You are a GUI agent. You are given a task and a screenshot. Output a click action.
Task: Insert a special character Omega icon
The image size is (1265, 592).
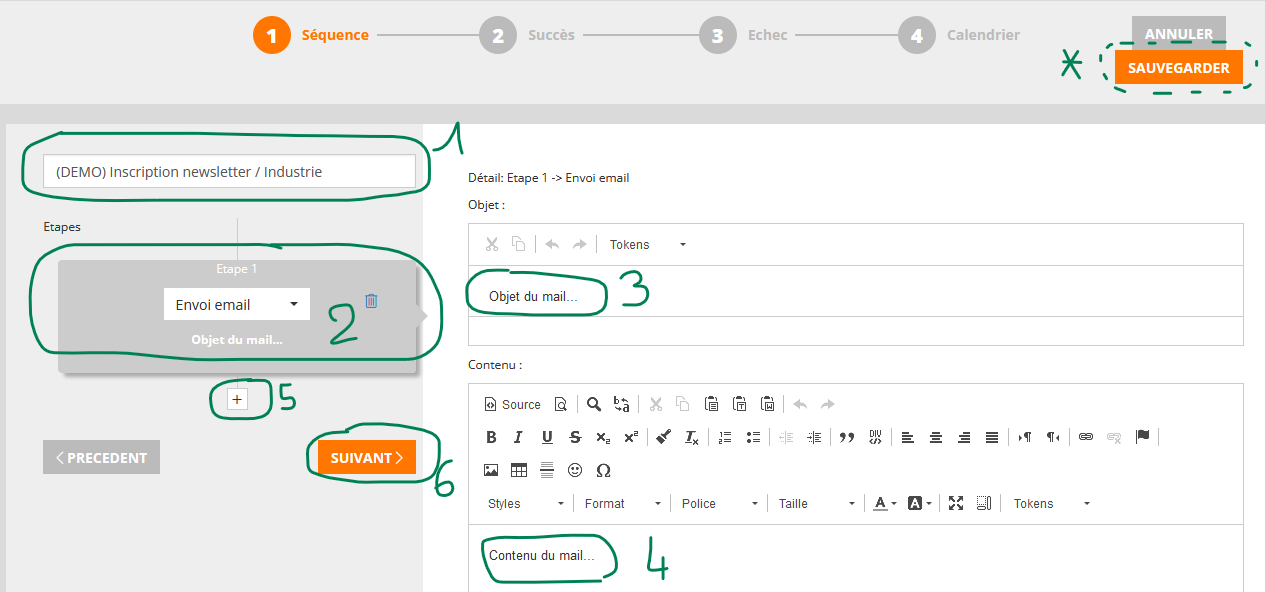pyautogui.click(x=603, y=470)
